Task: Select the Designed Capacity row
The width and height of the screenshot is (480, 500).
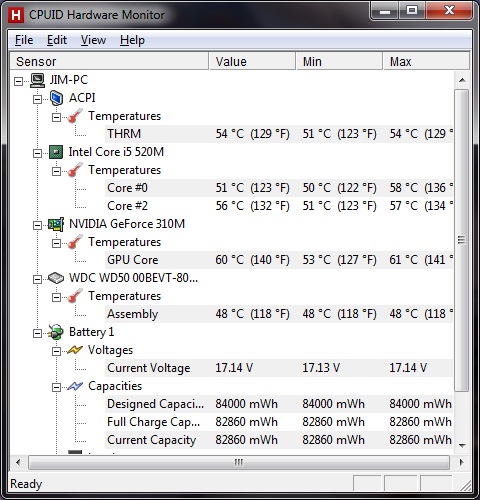Action: (279, 404)
